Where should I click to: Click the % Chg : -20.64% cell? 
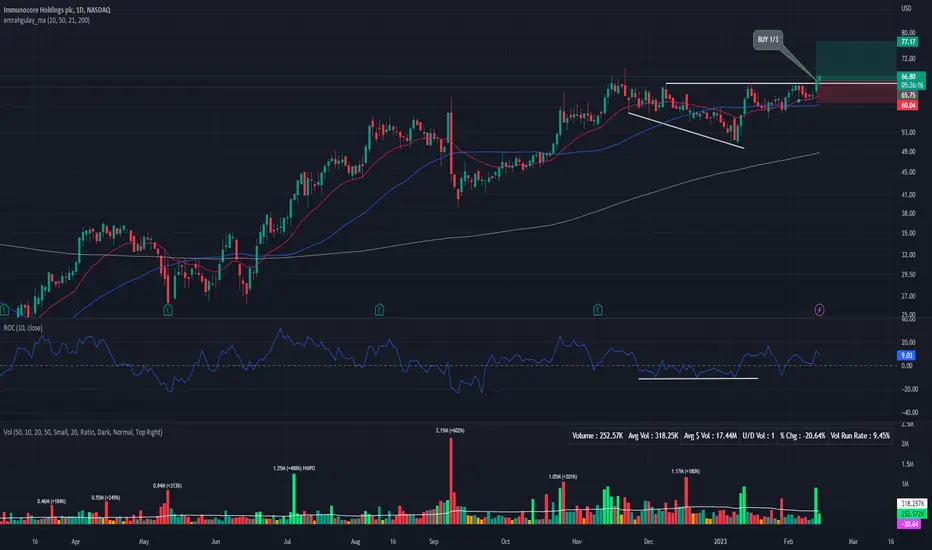802,436
